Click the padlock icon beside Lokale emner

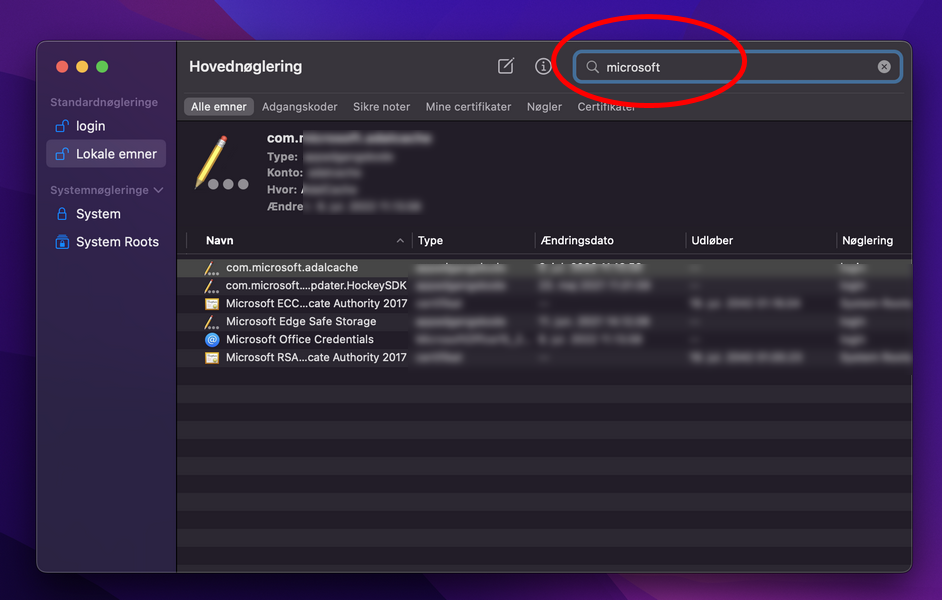point(62,154)
